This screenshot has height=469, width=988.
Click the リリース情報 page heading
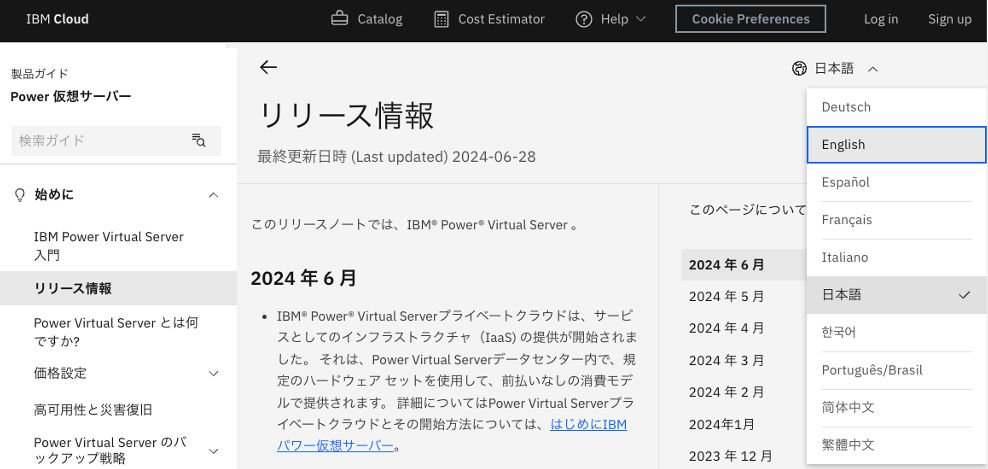pyautogui.click(x=346, y=116)
